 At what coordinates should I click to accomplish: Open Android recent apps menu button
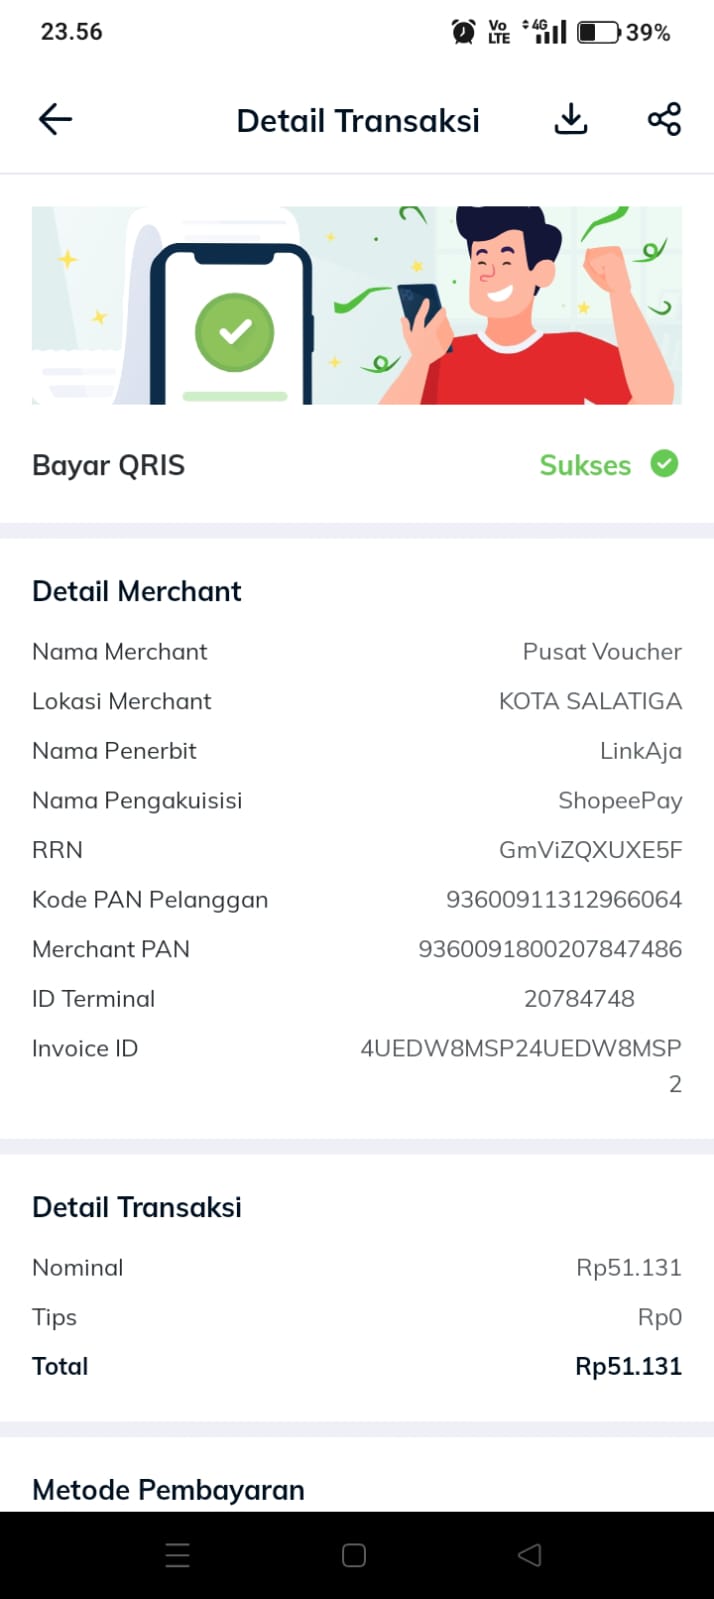click(177, 1555)
